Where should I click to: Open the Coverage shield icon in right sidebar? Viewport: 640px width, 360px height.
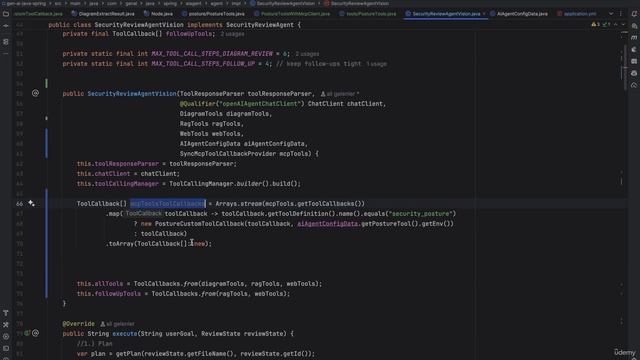(x=634, y=73)
